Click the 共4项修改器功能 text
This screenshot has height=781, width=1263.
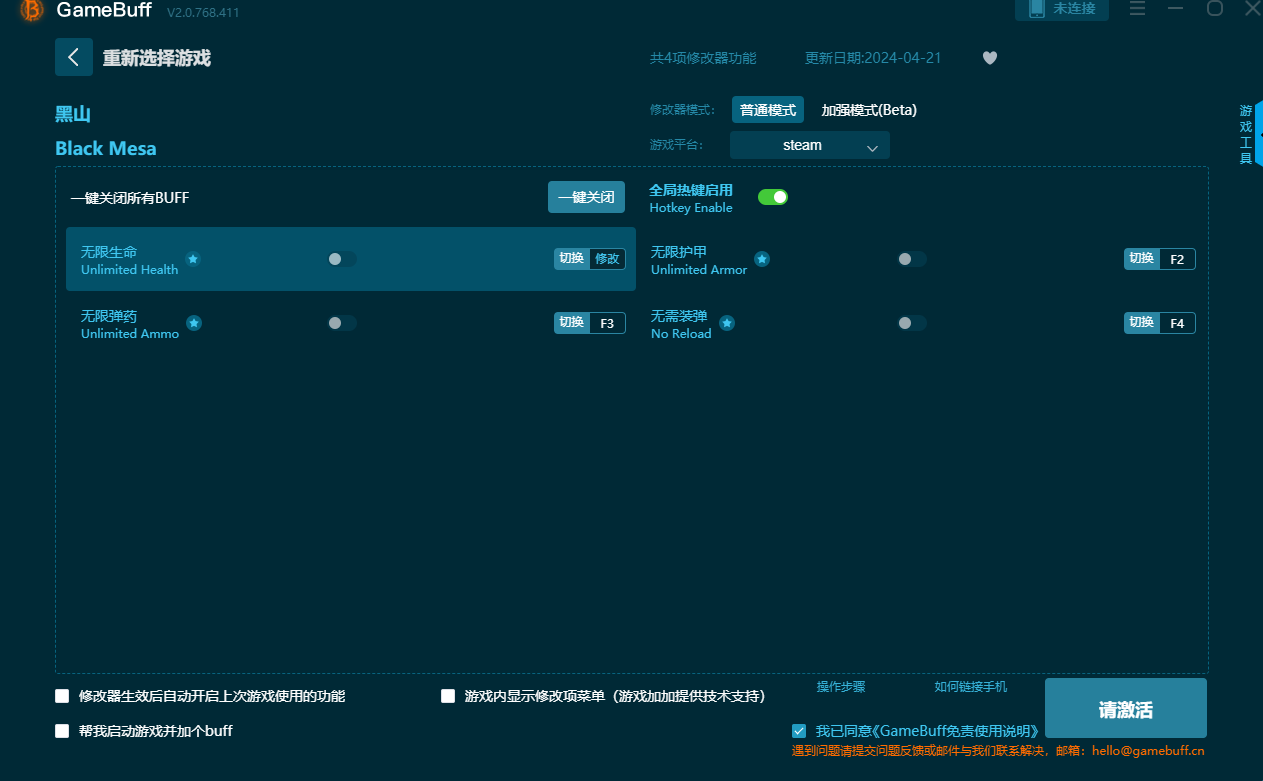pos(703,58)
